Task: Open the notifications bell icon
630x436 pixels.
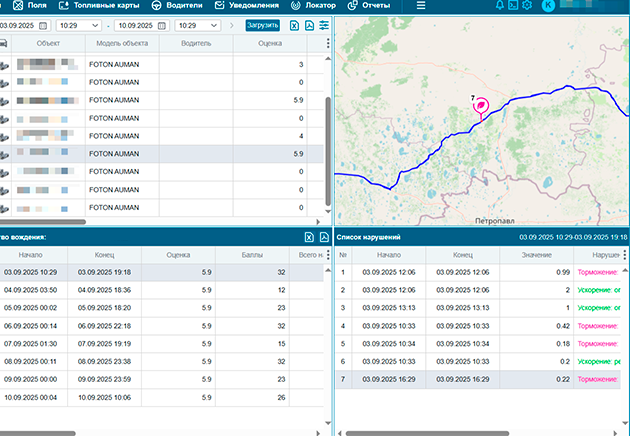Action: tap(500, 6)
